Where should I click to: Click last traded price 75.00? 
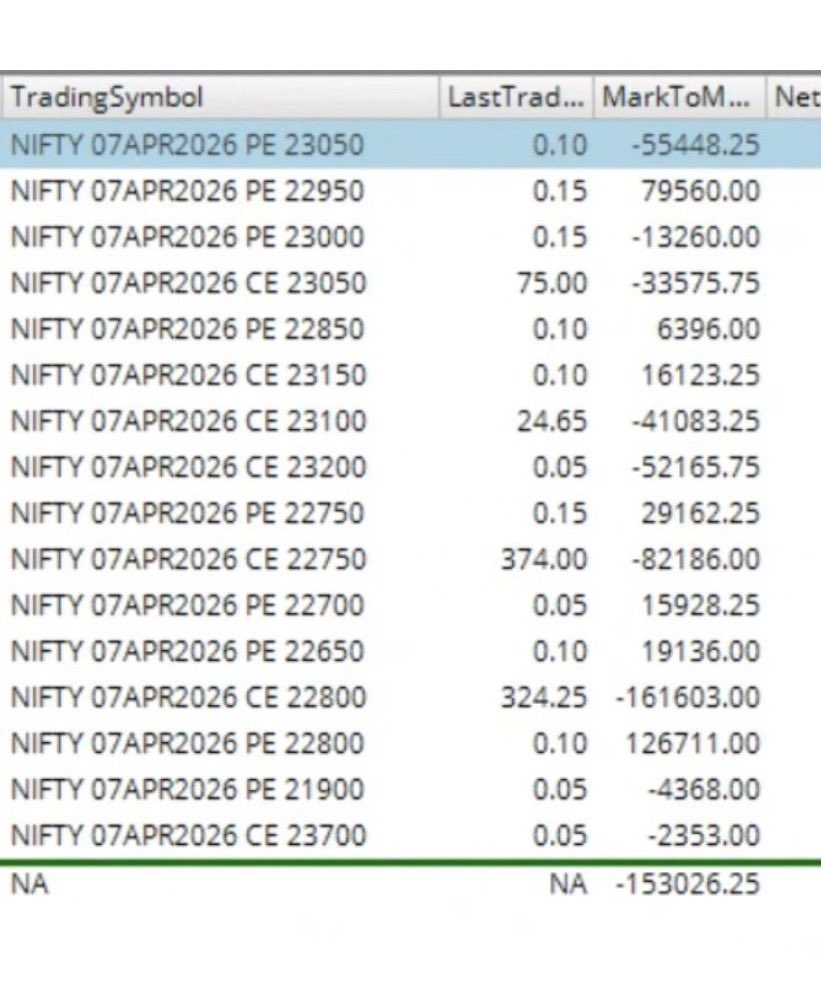[552, 283]
